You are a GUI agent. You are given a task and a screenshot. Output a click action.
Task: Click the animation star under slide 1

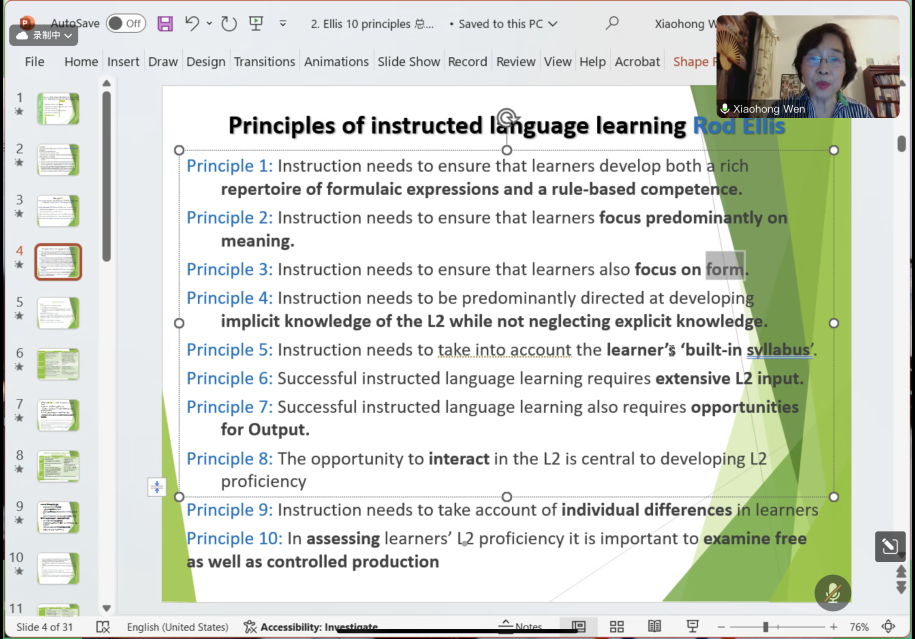[19, 111]
